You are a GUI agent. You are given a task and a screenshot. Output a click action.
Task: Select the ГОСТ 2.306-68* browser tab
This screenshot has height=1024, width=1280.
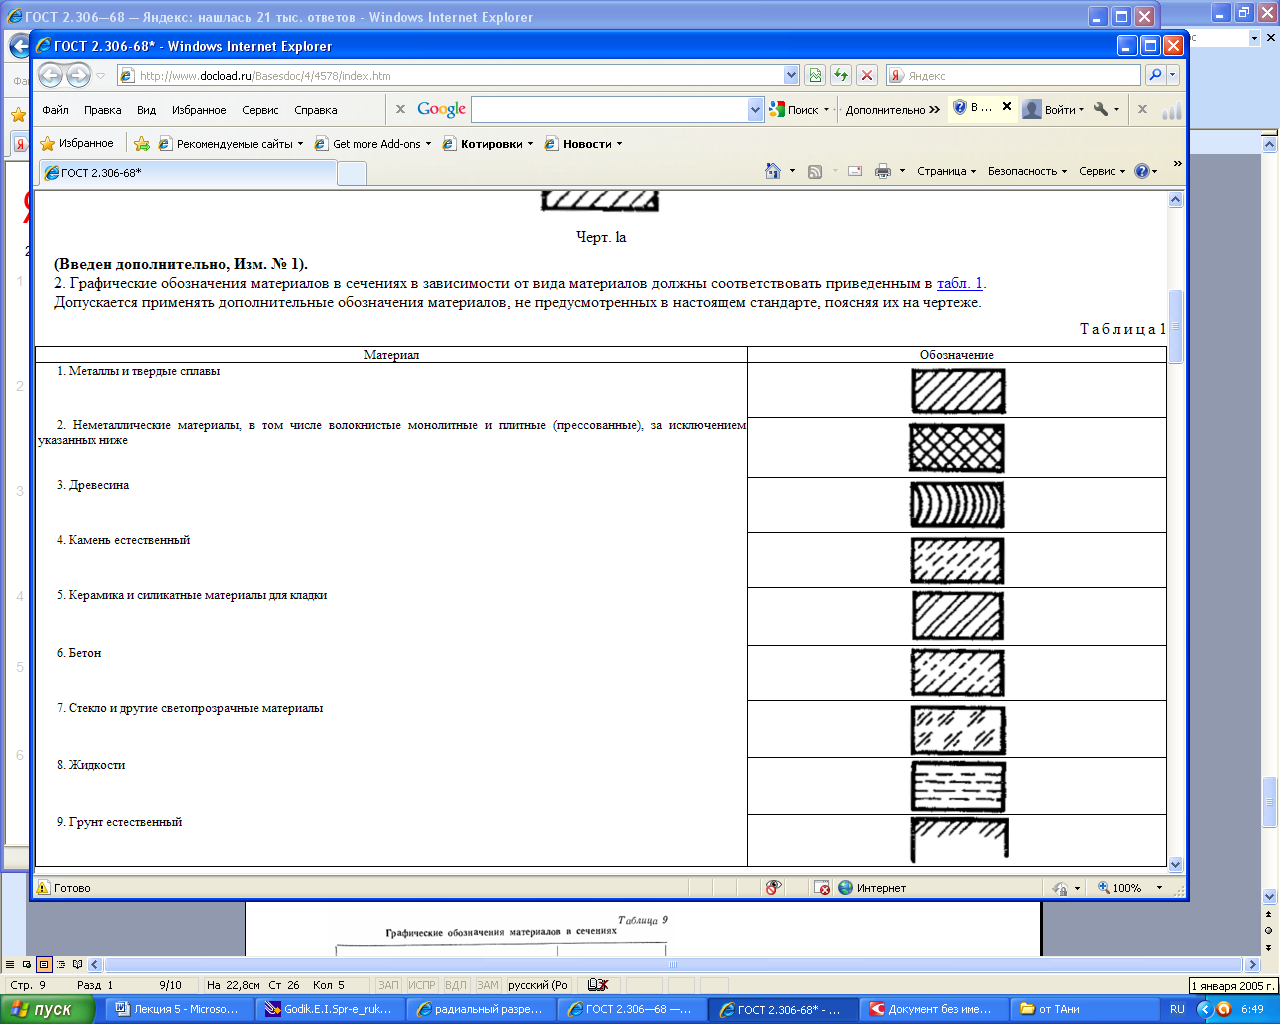click(x=187, y=173)
